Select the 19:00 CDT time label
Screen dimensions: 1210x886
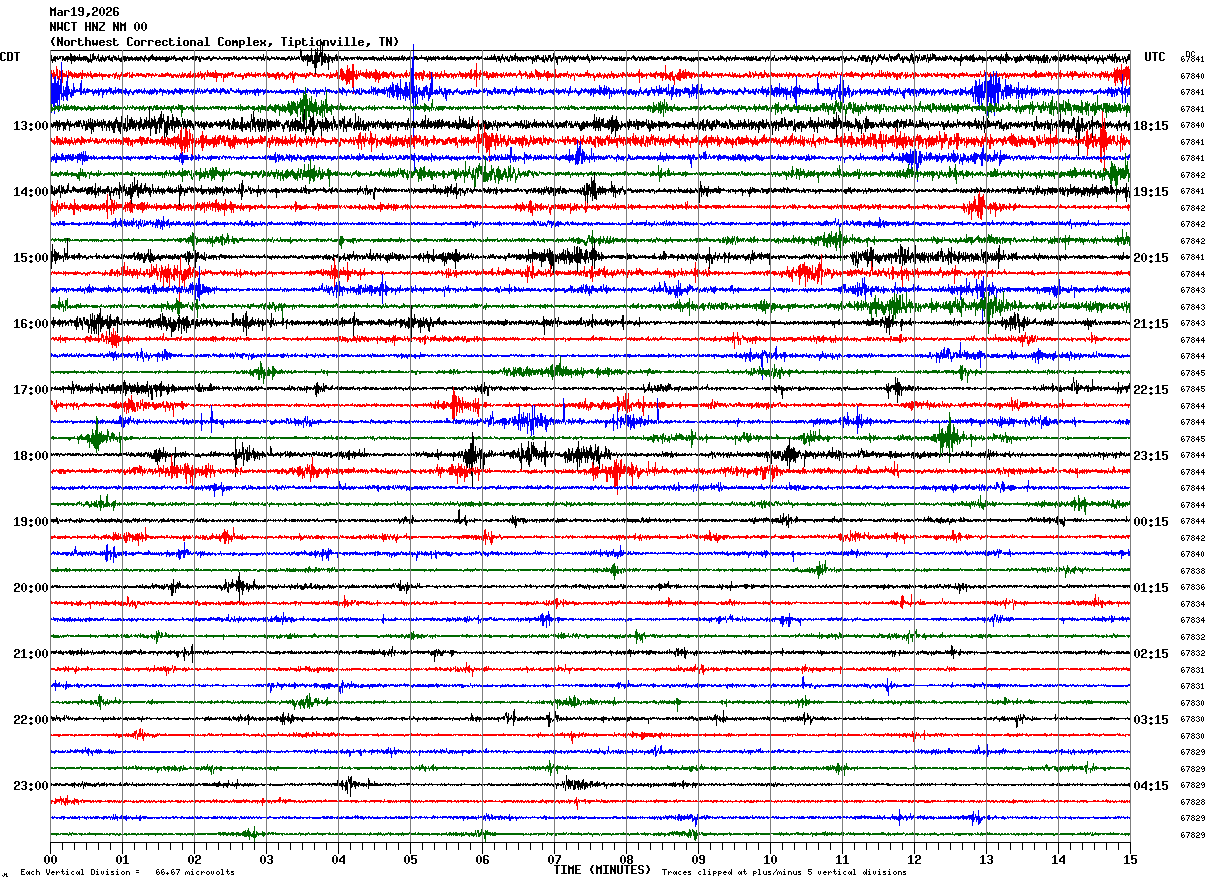click(x=31, y=522)
